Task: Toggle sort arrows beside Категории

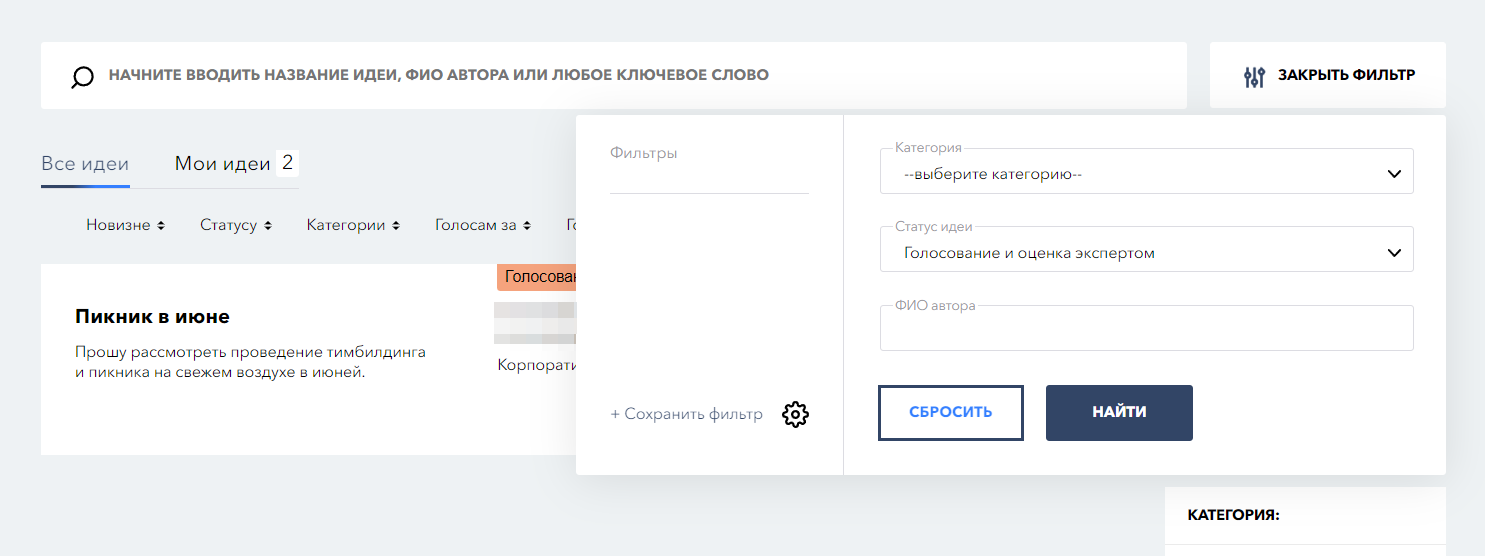Action: pos(396,226)
